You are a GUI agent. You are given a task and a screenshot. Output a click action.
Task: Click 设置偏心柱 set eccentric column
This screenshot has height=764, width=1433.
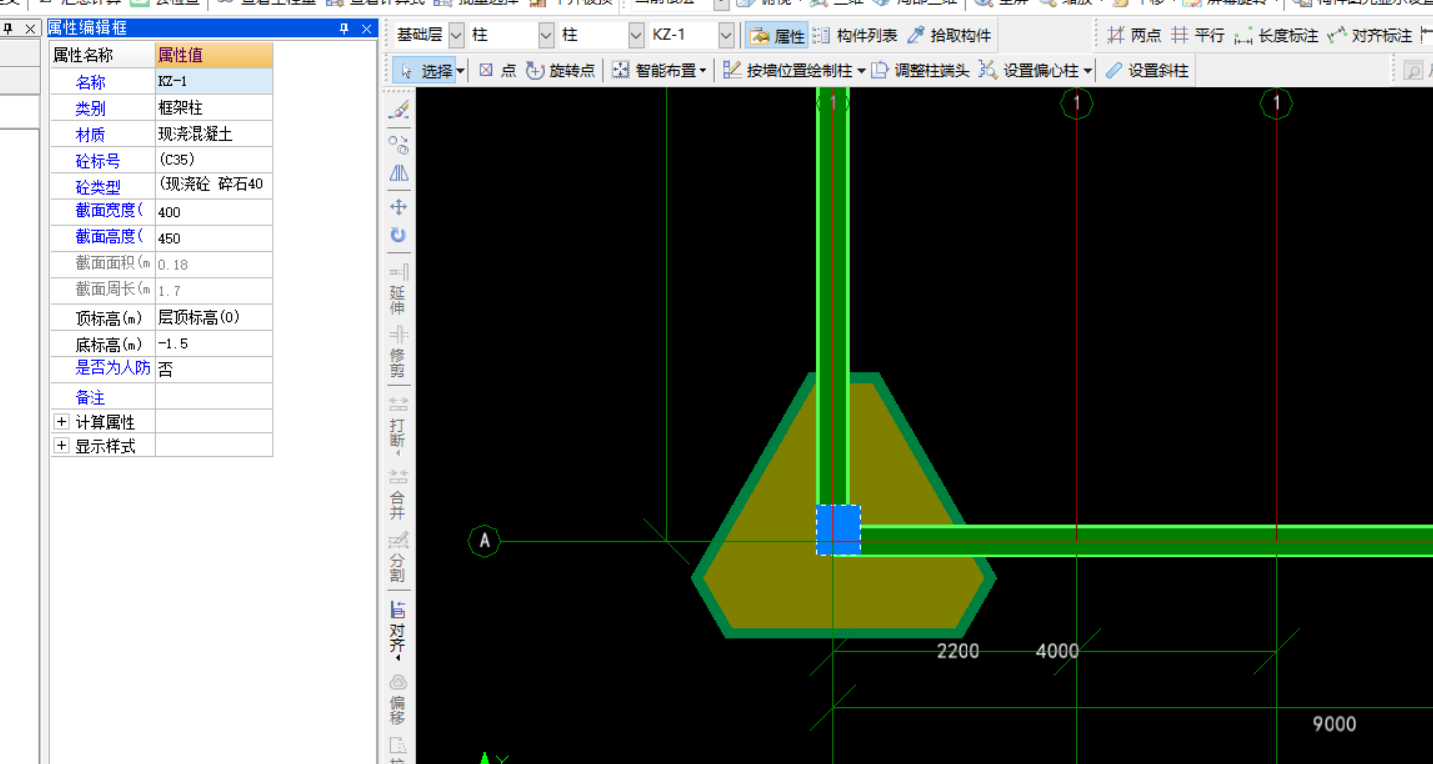click(1029, 70)
